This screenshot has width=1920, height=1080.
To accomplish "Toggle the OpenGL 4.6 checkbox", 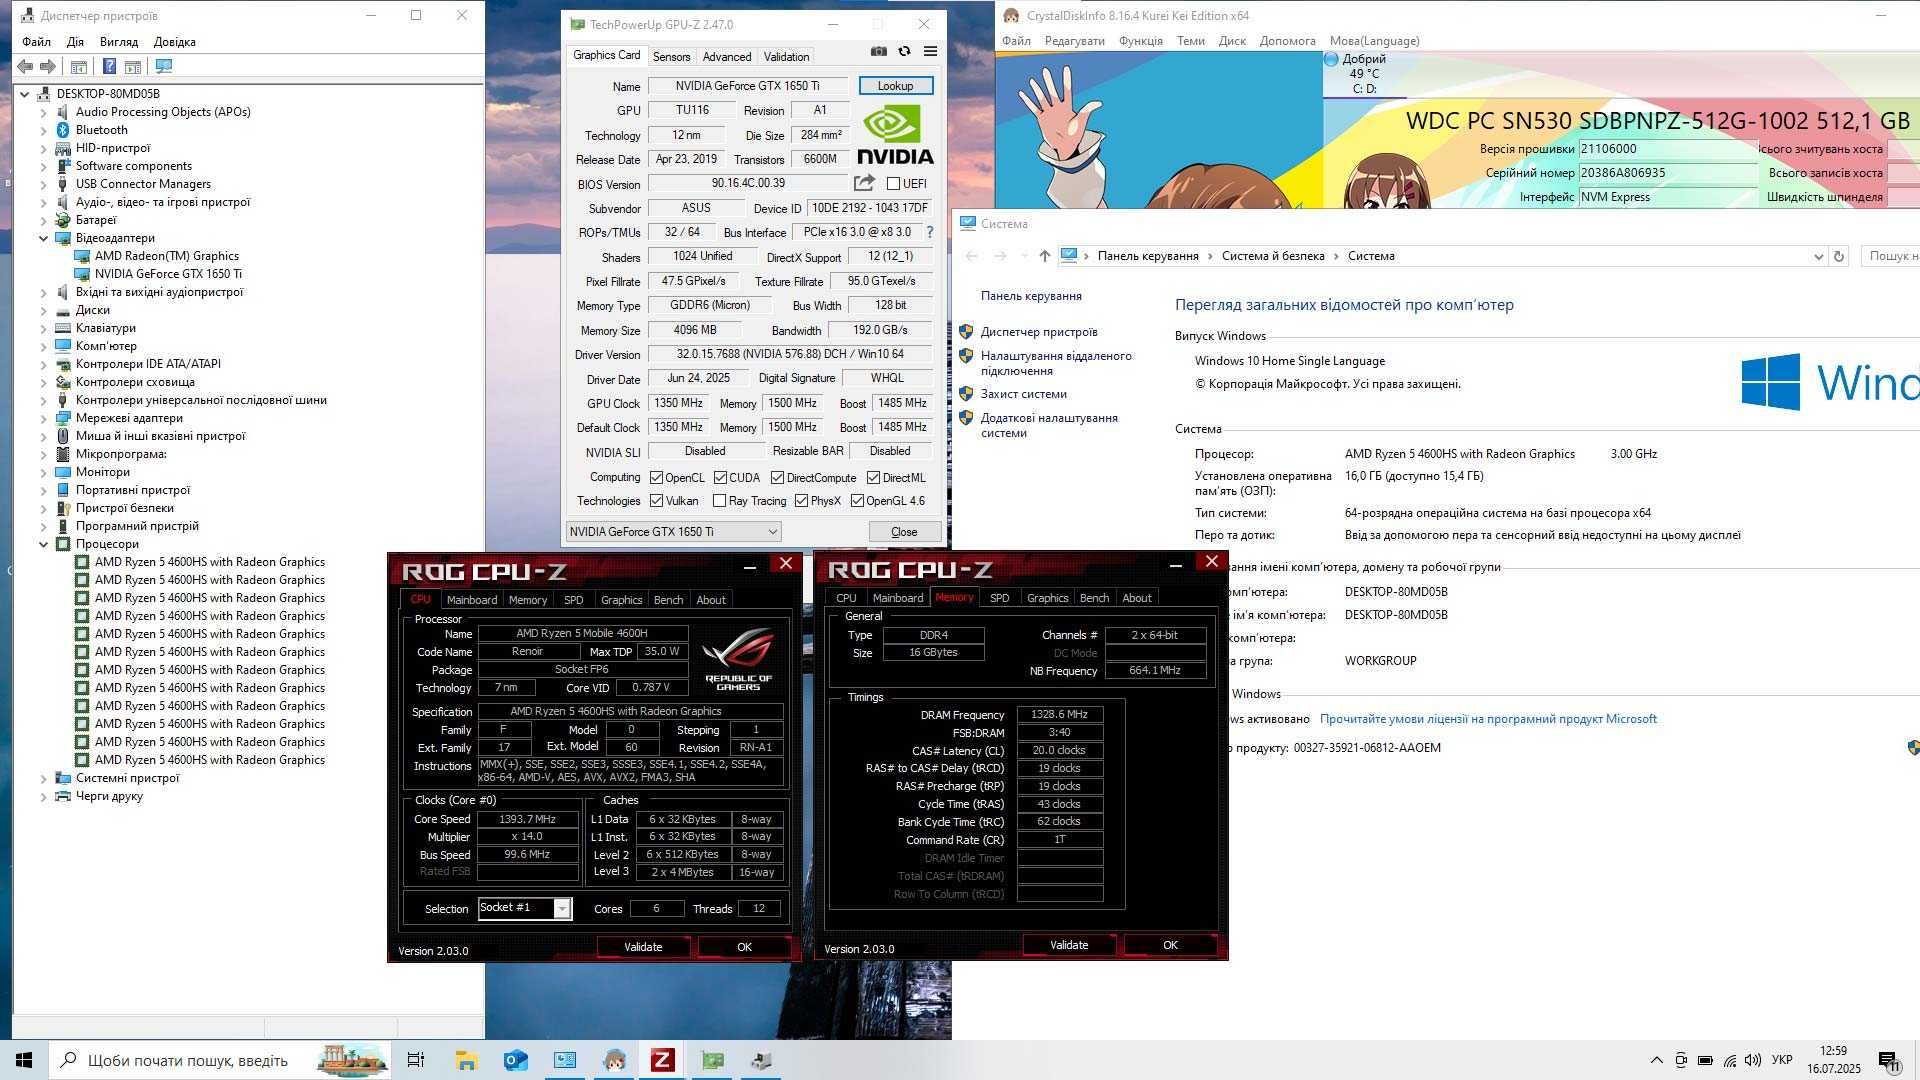I will 857,501.
